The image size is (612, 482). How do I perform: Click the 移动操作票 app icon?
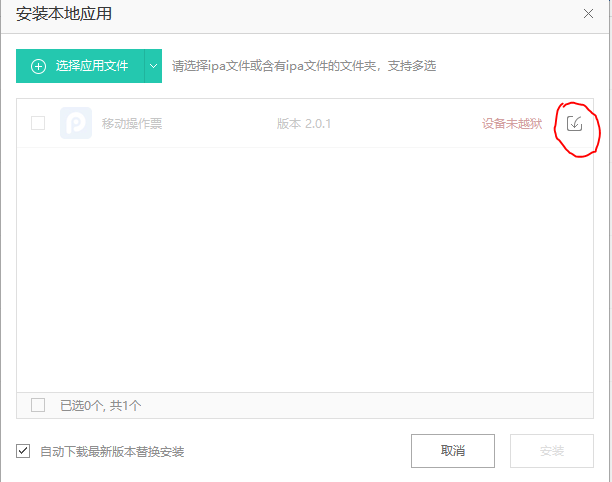76,123
